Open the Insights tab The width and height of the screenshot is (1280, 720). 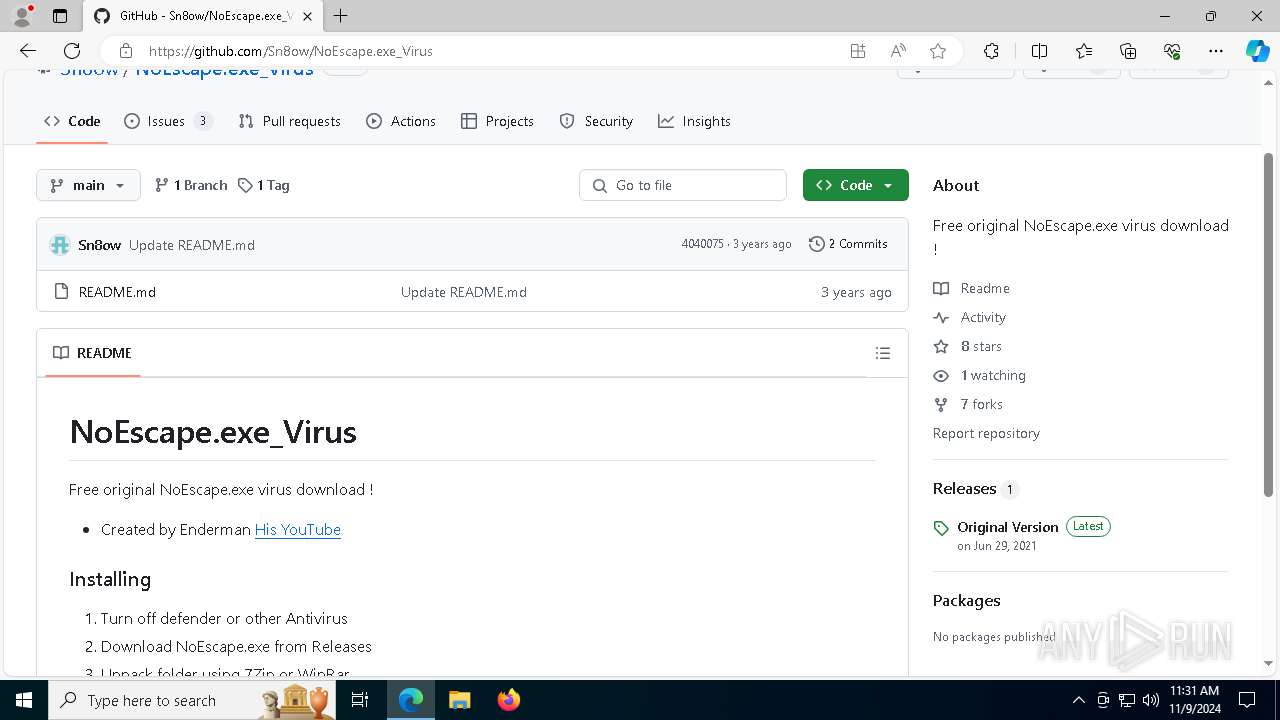[695, 121]
